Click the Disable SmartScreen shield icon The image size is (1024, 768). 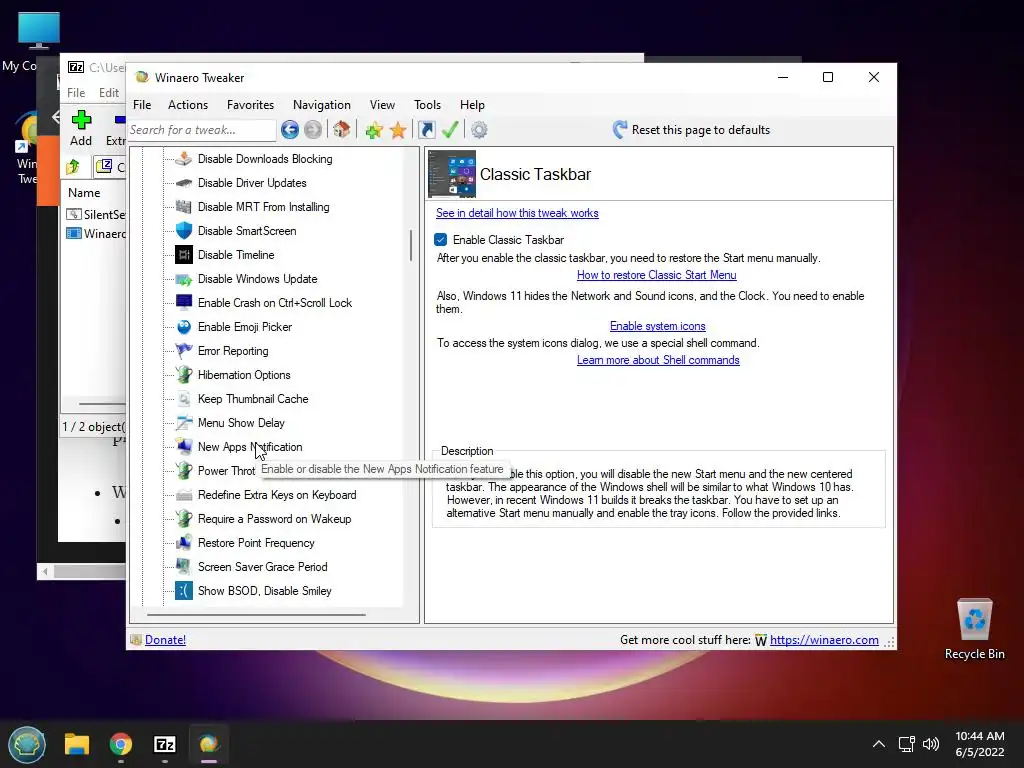(x=184, y=231)
